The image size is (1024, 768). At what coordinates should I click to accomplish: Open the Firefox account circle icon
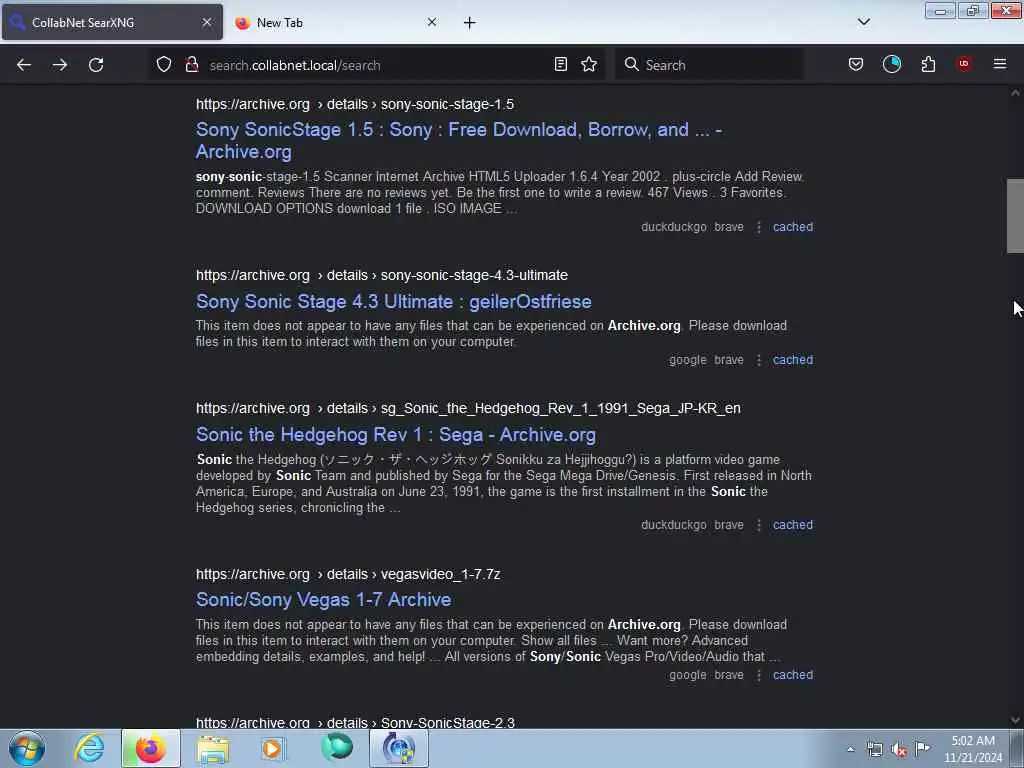pos(891,64)
